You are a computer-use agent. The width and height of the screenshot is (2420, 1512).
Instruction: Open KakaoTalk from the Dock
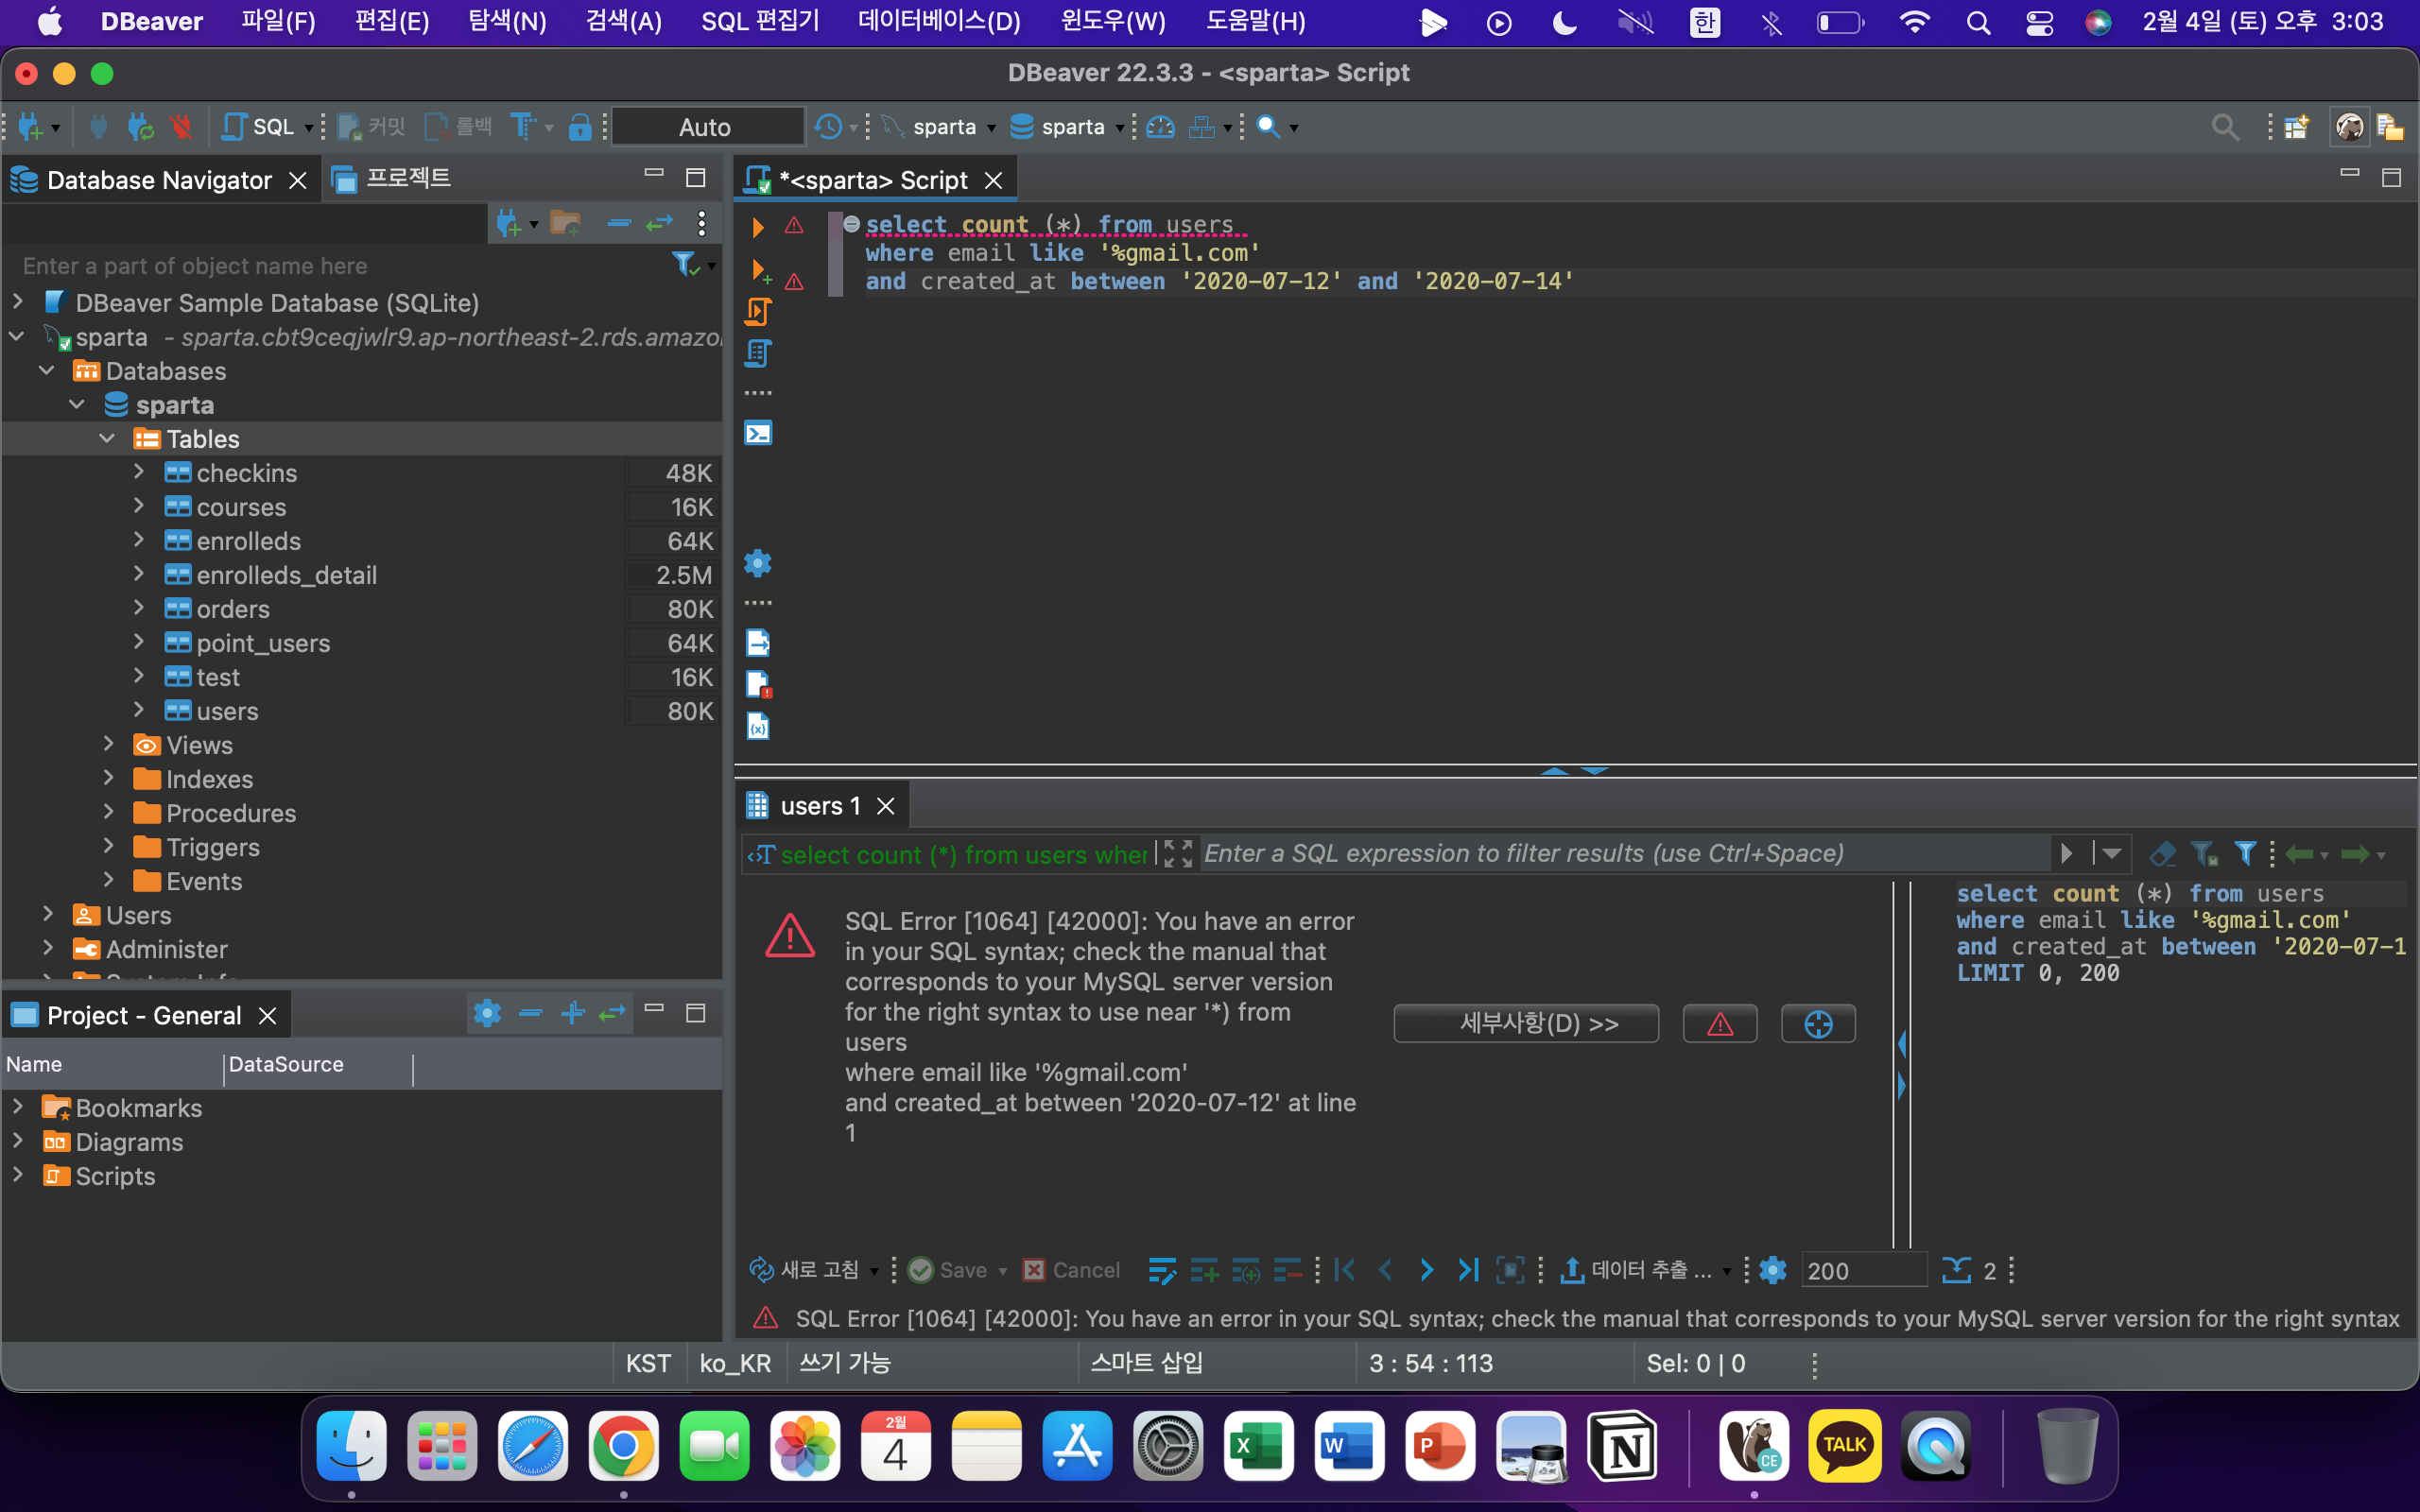1845,1446
